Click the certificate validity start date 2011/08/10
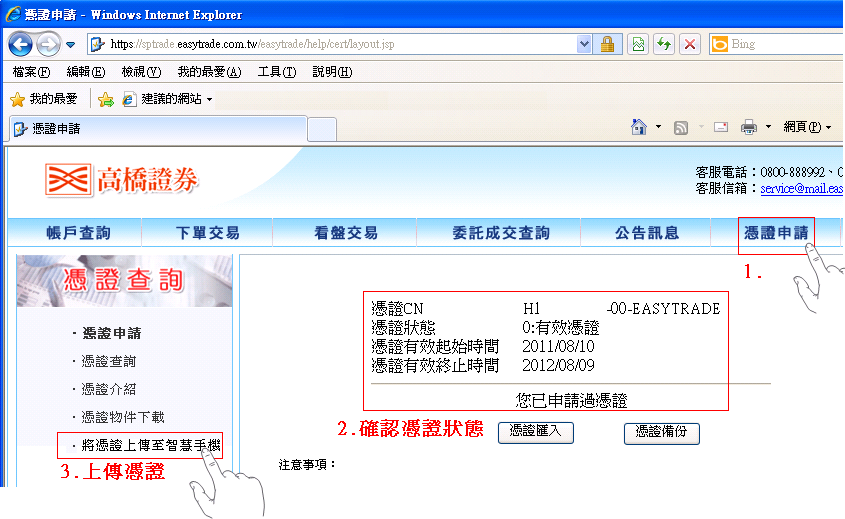 click(558, 347)
